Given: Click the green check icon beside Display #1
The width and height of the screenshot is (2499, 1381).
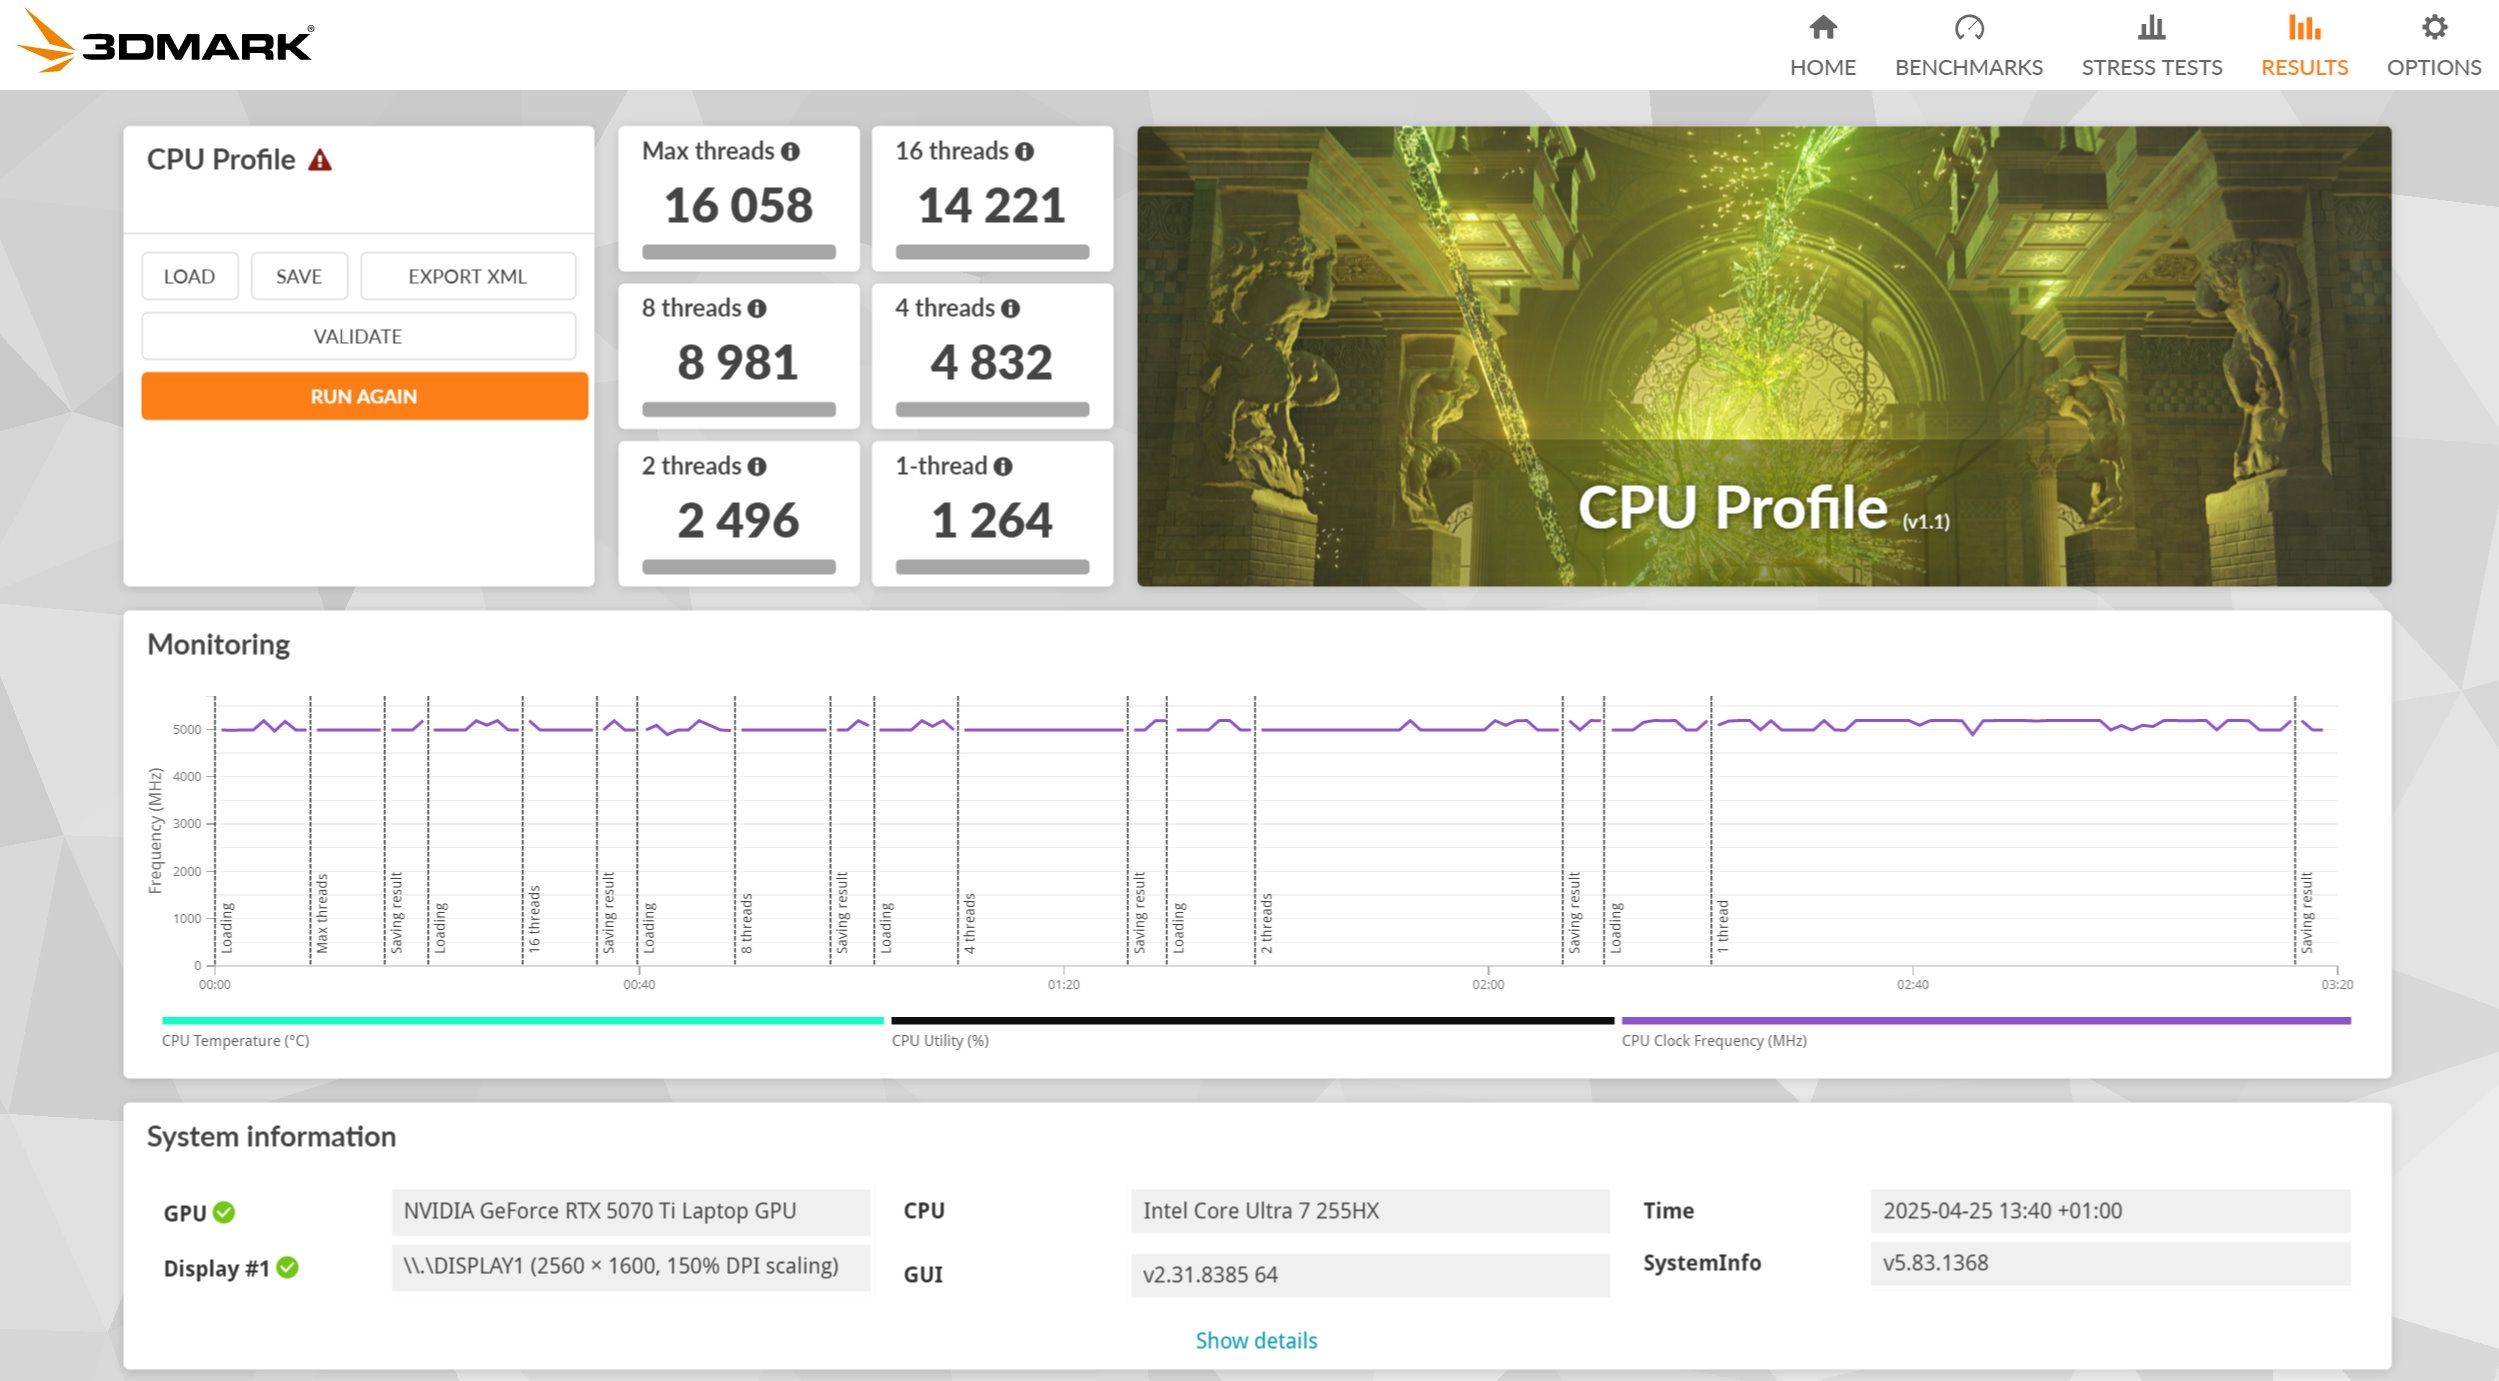Looking at the screenshot, I should pos(287,1268).
